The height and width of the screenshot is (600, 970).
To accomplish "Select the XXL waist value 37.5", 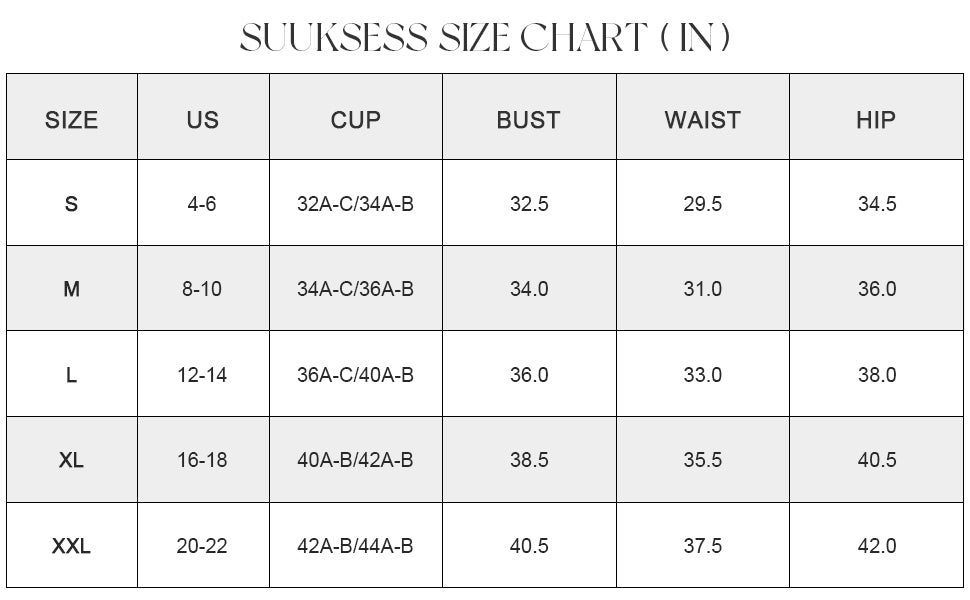I will point(702,546).
